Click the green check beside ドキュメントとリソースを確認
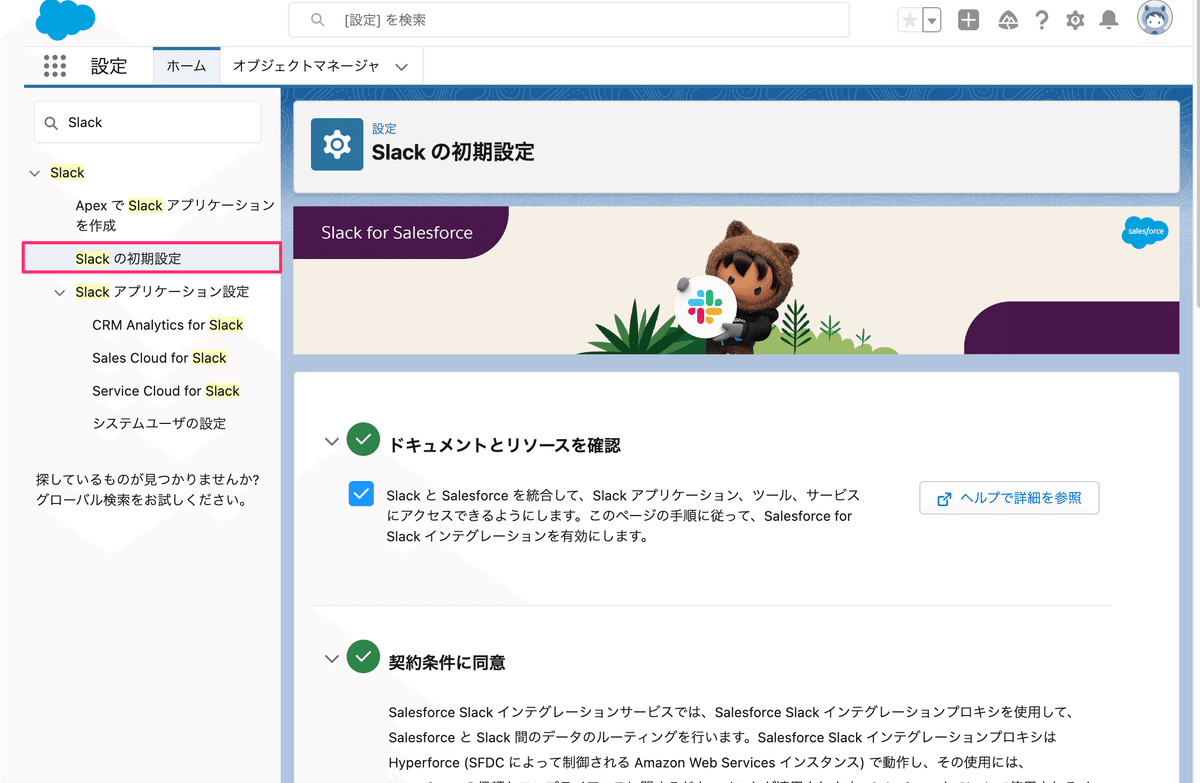 [363, 440]
